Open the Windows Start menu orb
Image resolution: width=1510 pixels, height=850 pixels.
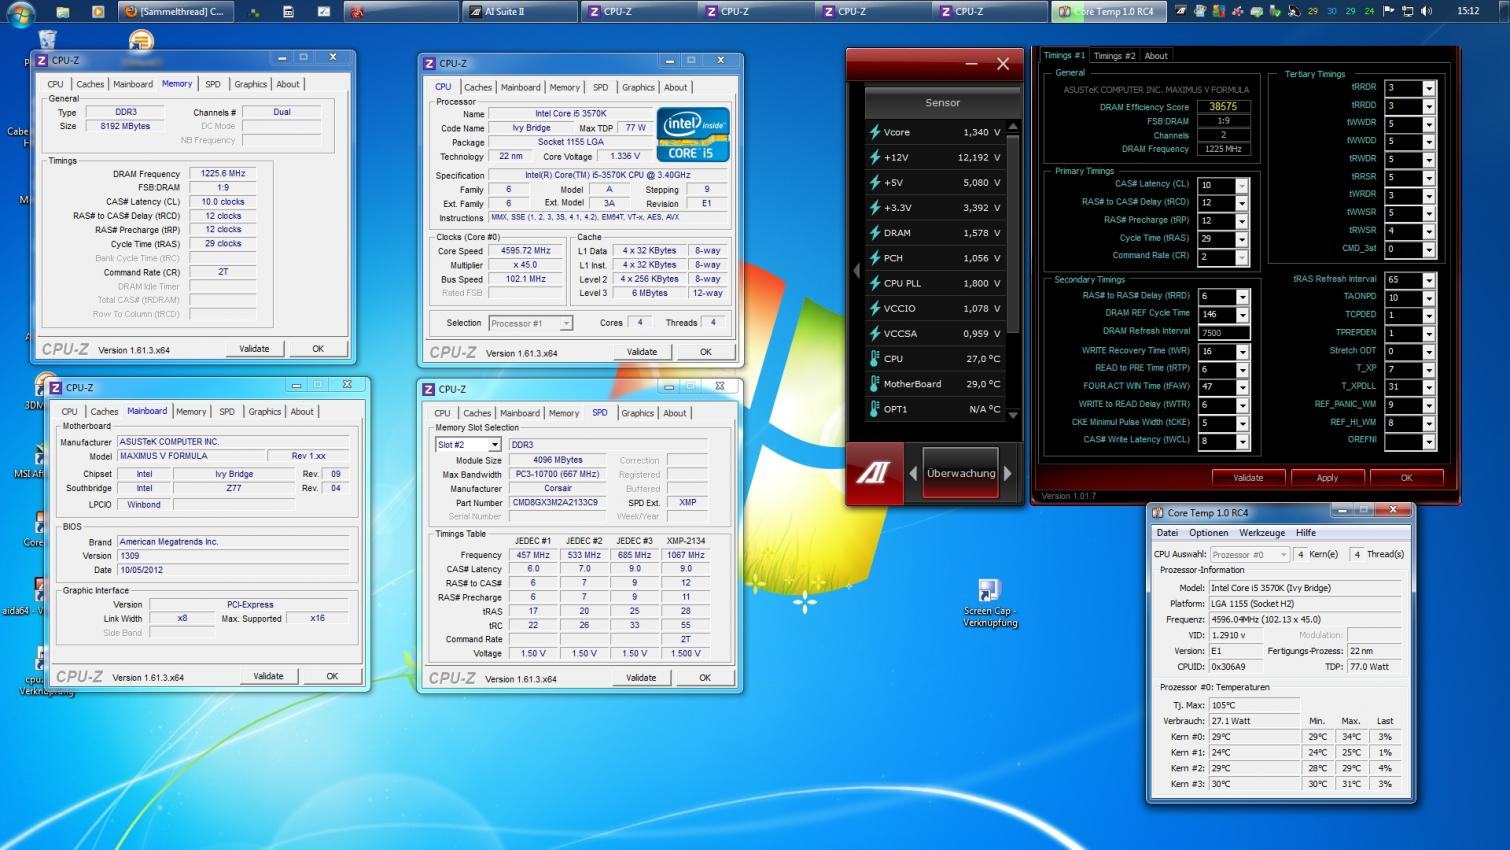(x=20, y=12)
